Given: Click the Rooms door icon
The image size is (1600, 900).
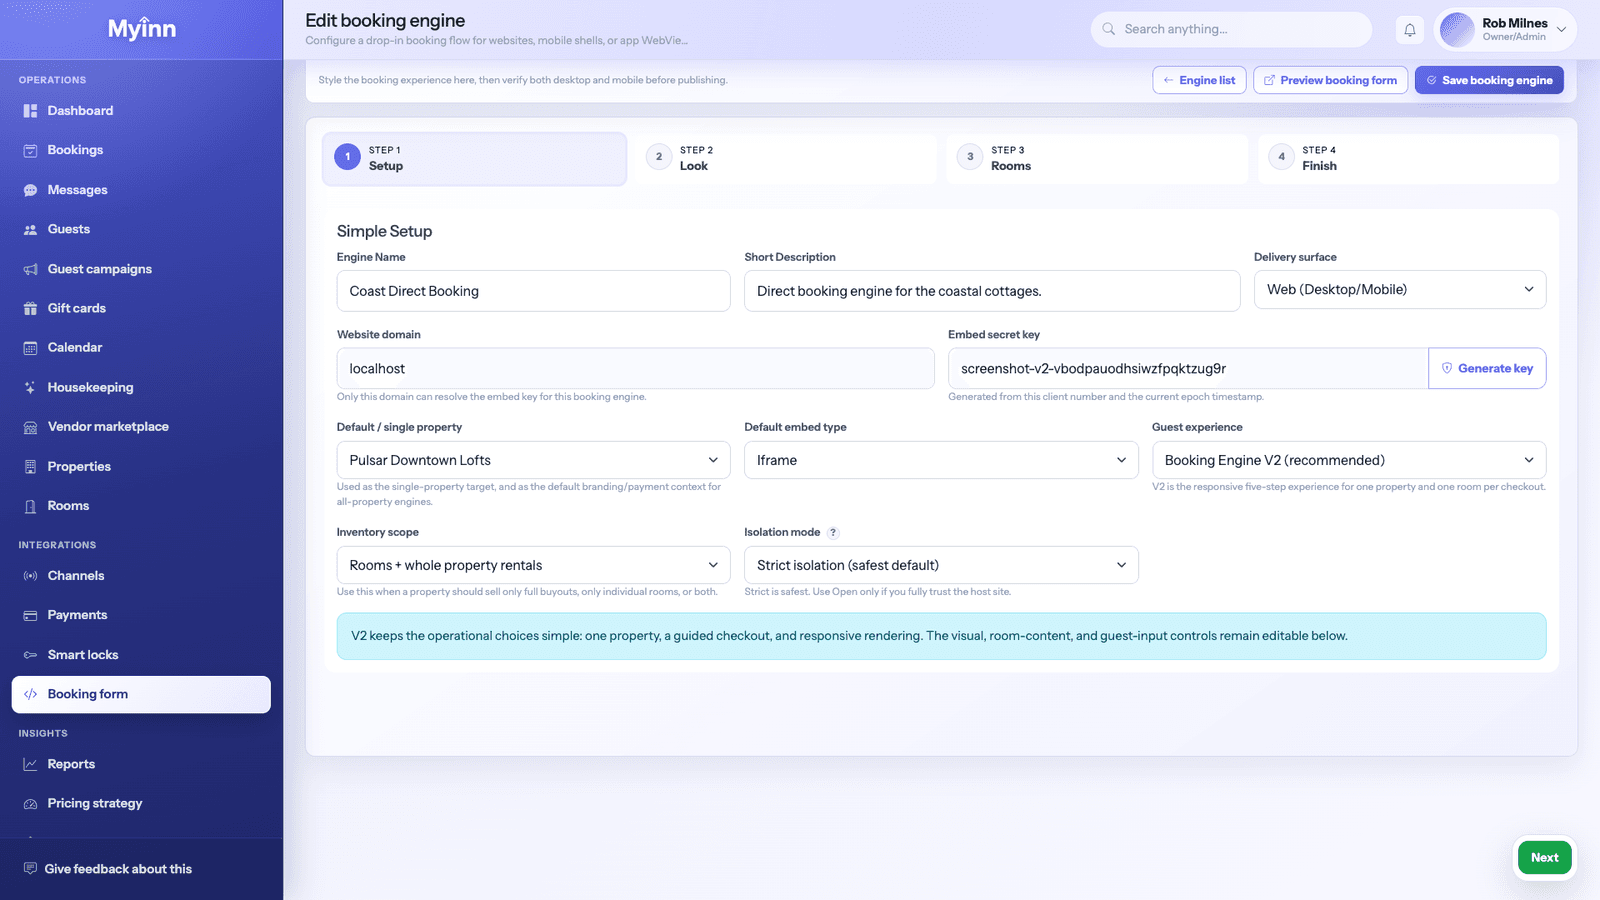Looking at the screenshot, I should coord(30,506).
